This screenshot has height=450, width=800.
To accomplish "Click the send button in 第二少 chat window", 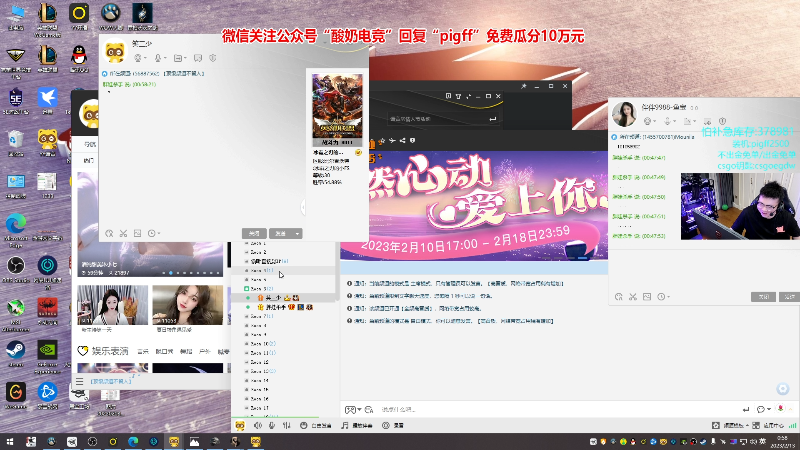I will 281,233.
